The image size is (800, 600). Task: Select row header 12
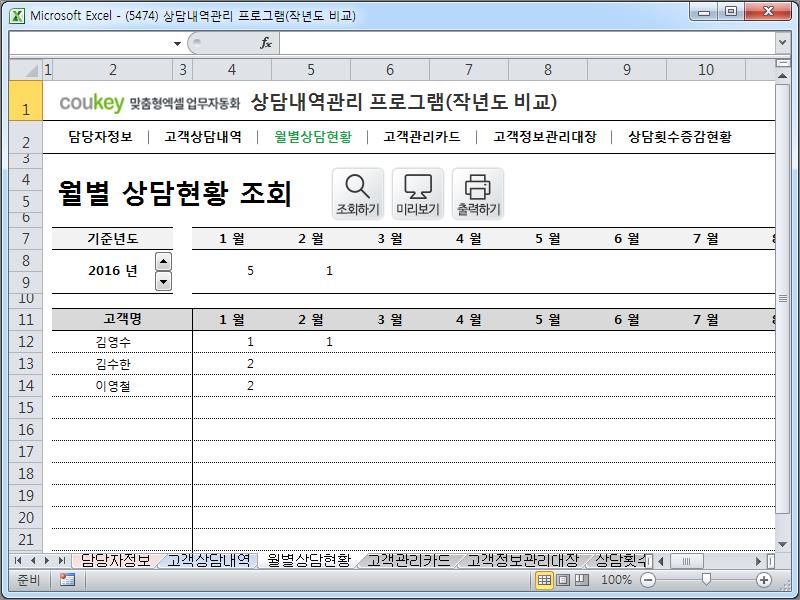click(x=26, y=341)
